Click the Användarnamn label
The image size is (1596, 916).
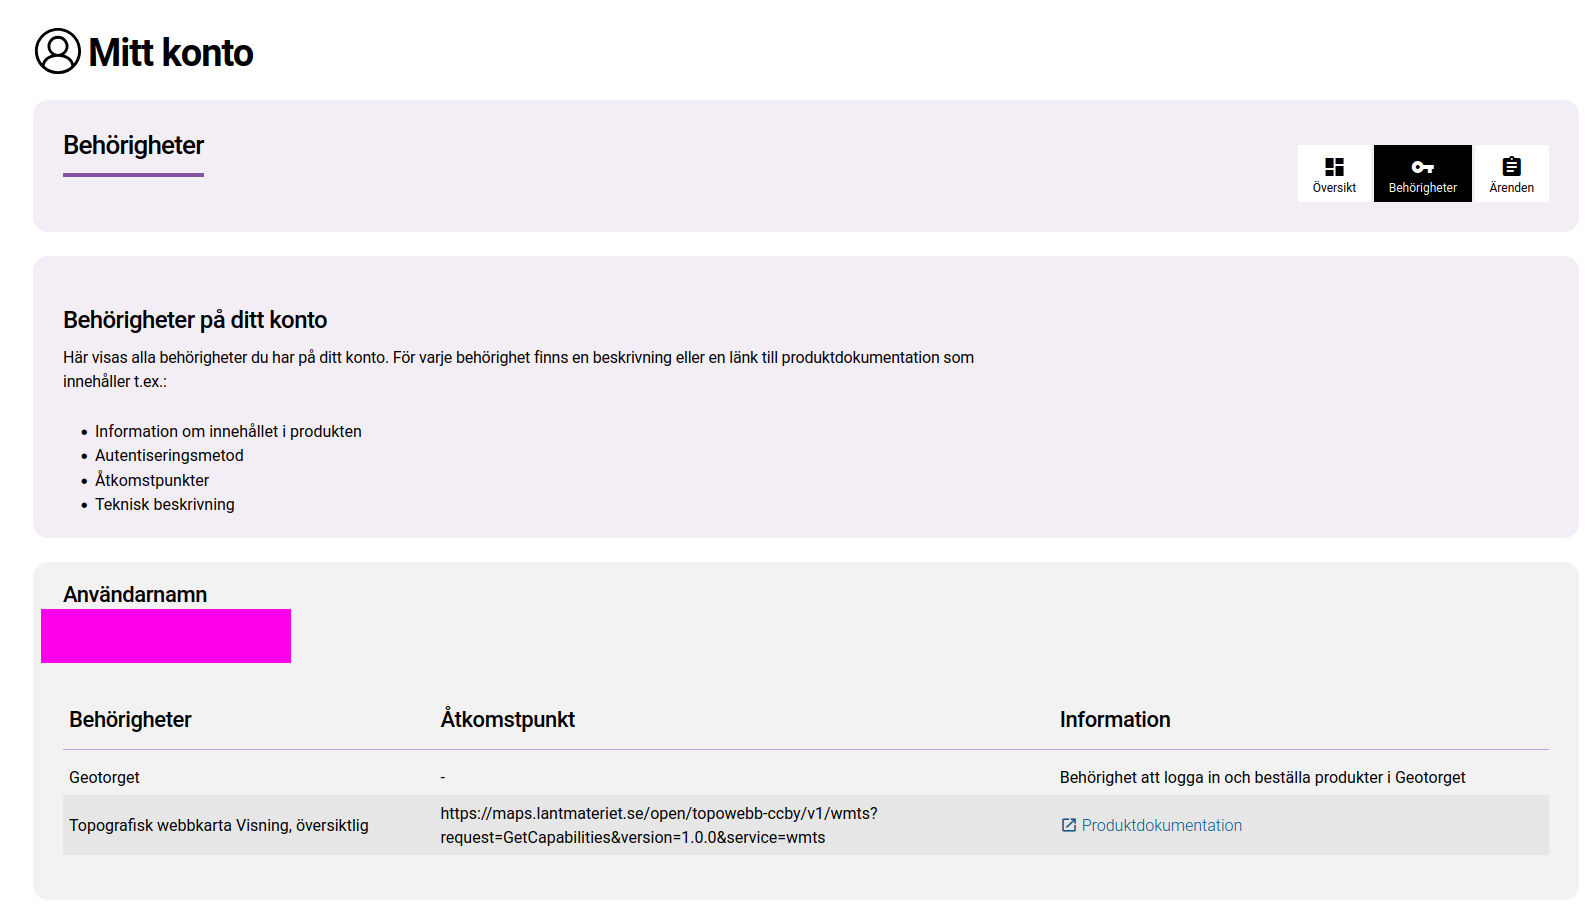(135, 594)
